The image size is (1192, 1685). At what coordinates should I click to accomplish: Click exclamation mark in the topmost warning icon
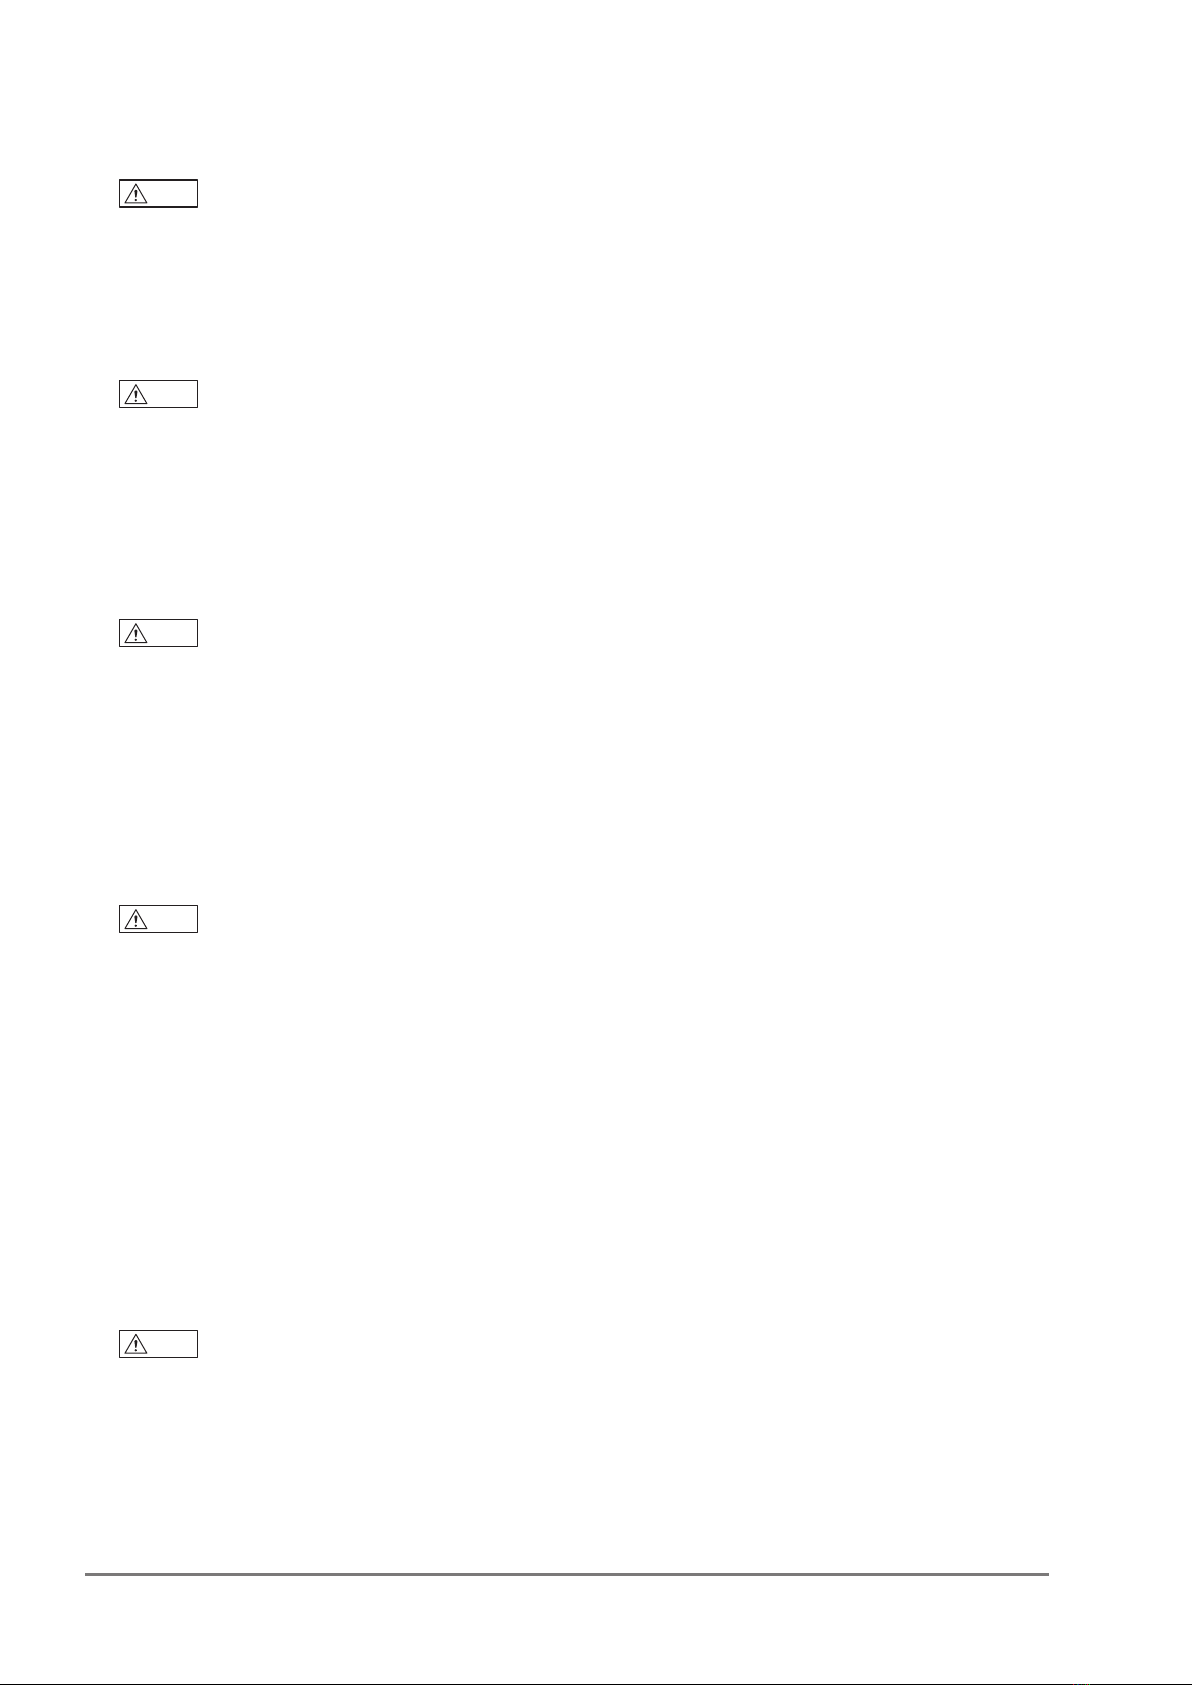click(x=135, y=196)
